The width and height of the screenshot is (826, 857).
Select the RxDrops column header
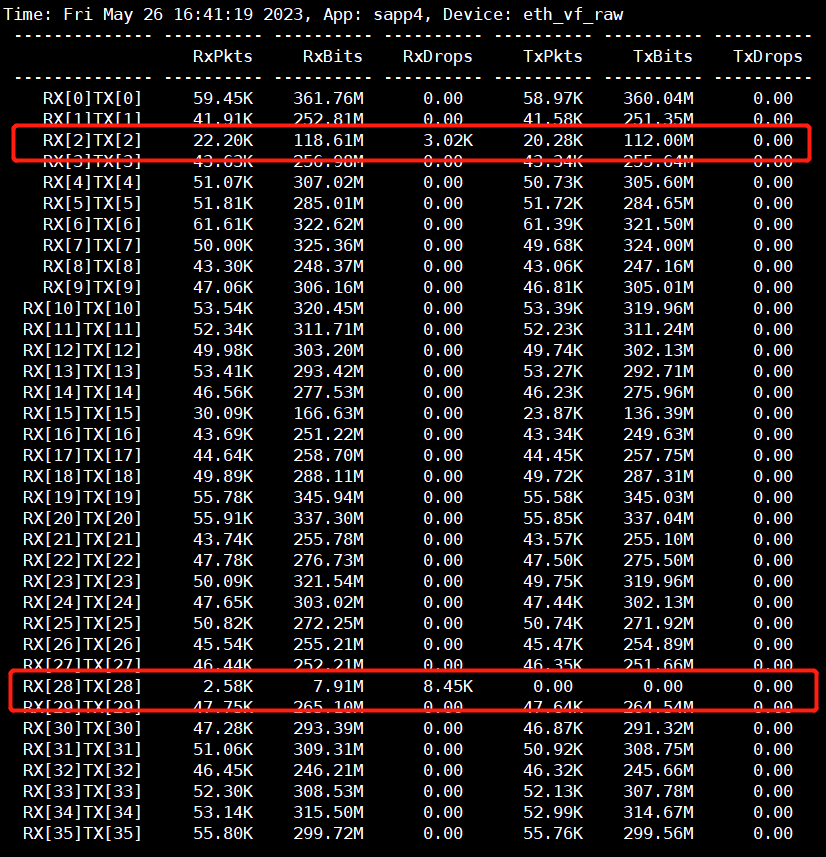pyautogui.click(x=437, y=56)
